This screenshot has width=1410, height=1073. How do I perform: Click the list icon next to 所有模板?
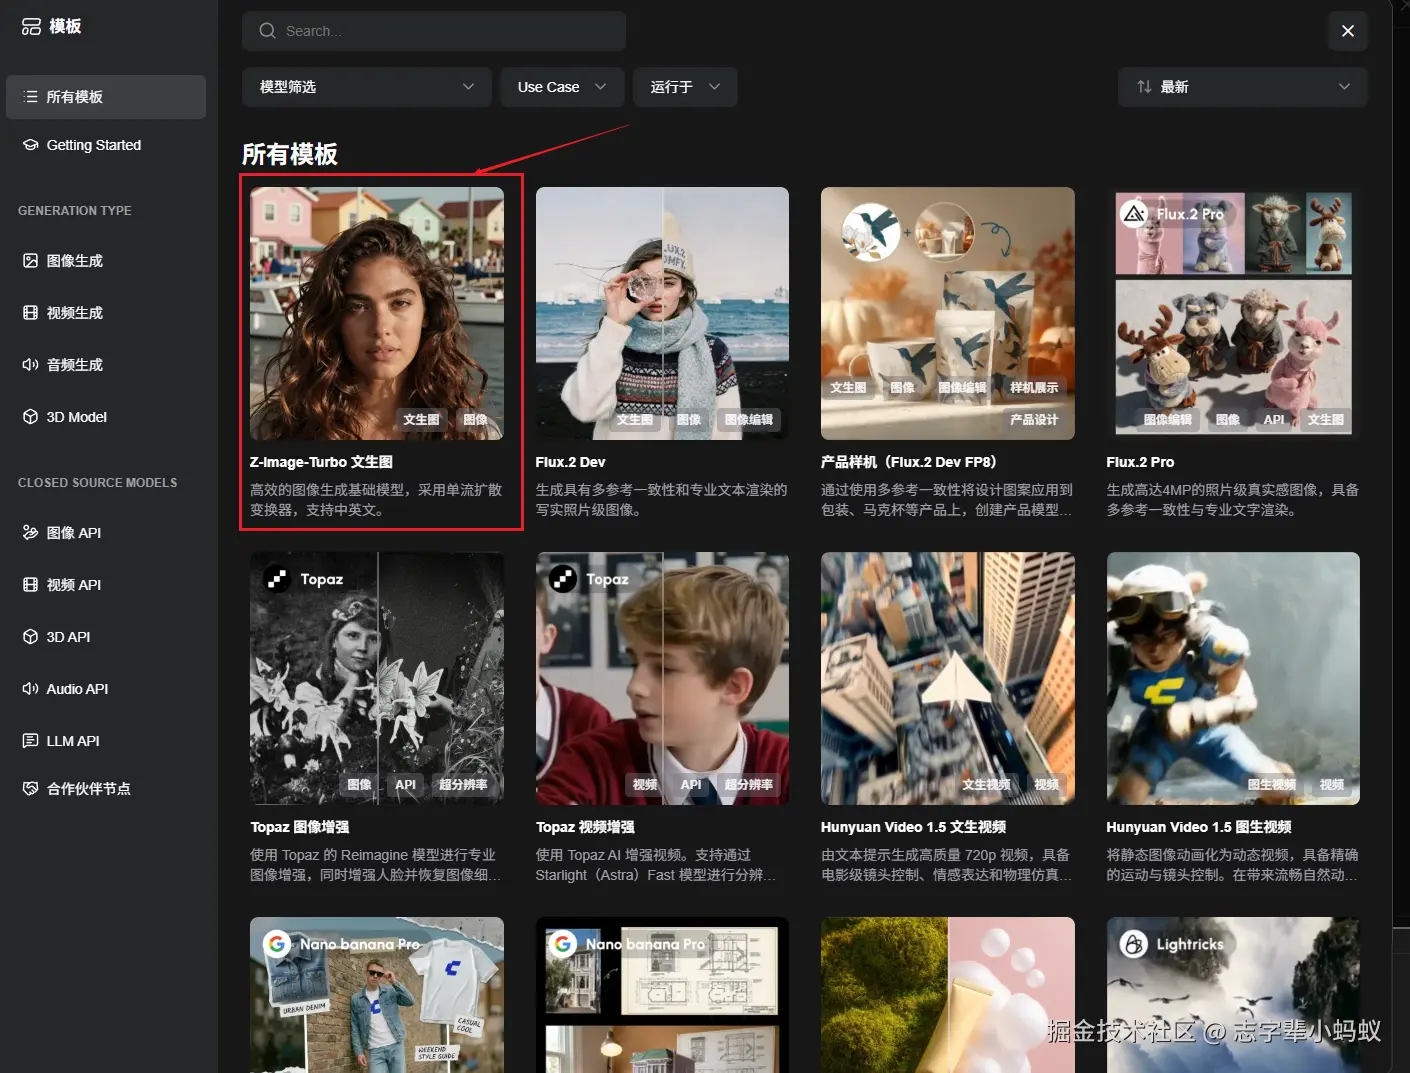click(x=30, y=97)
